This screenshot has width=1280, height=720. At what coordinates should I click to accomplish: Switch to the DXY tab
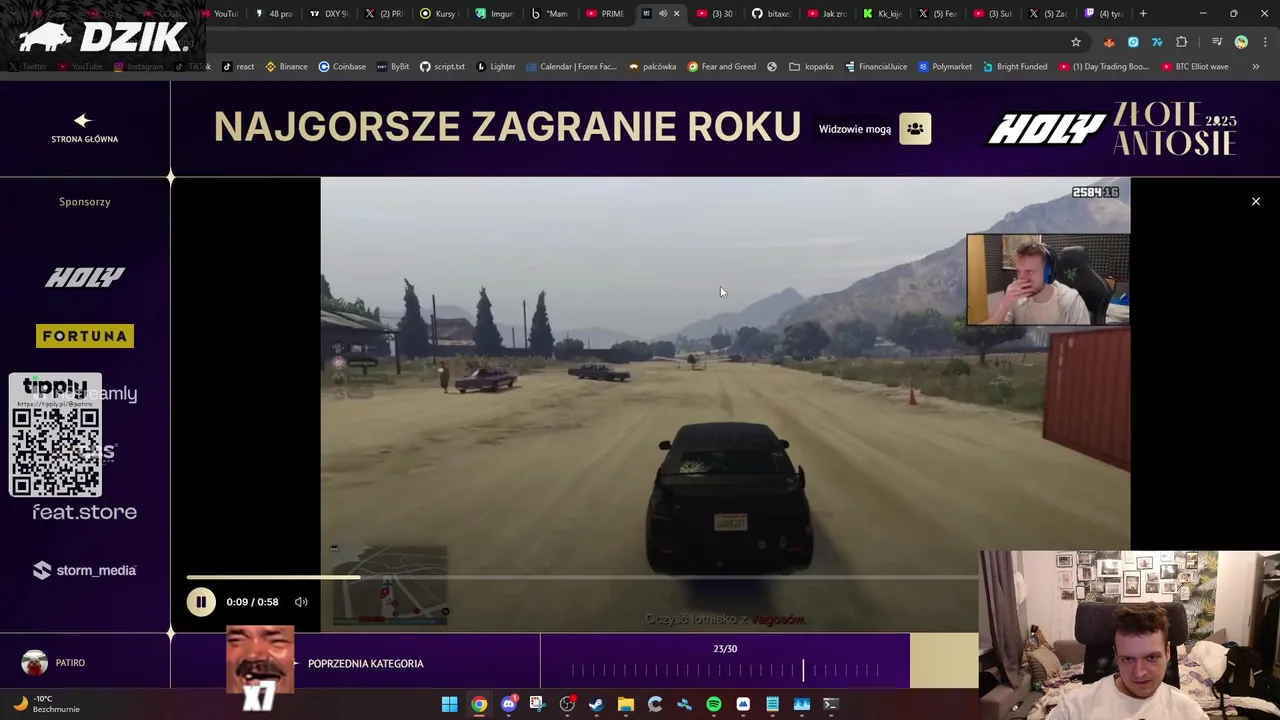pos(329,14)
